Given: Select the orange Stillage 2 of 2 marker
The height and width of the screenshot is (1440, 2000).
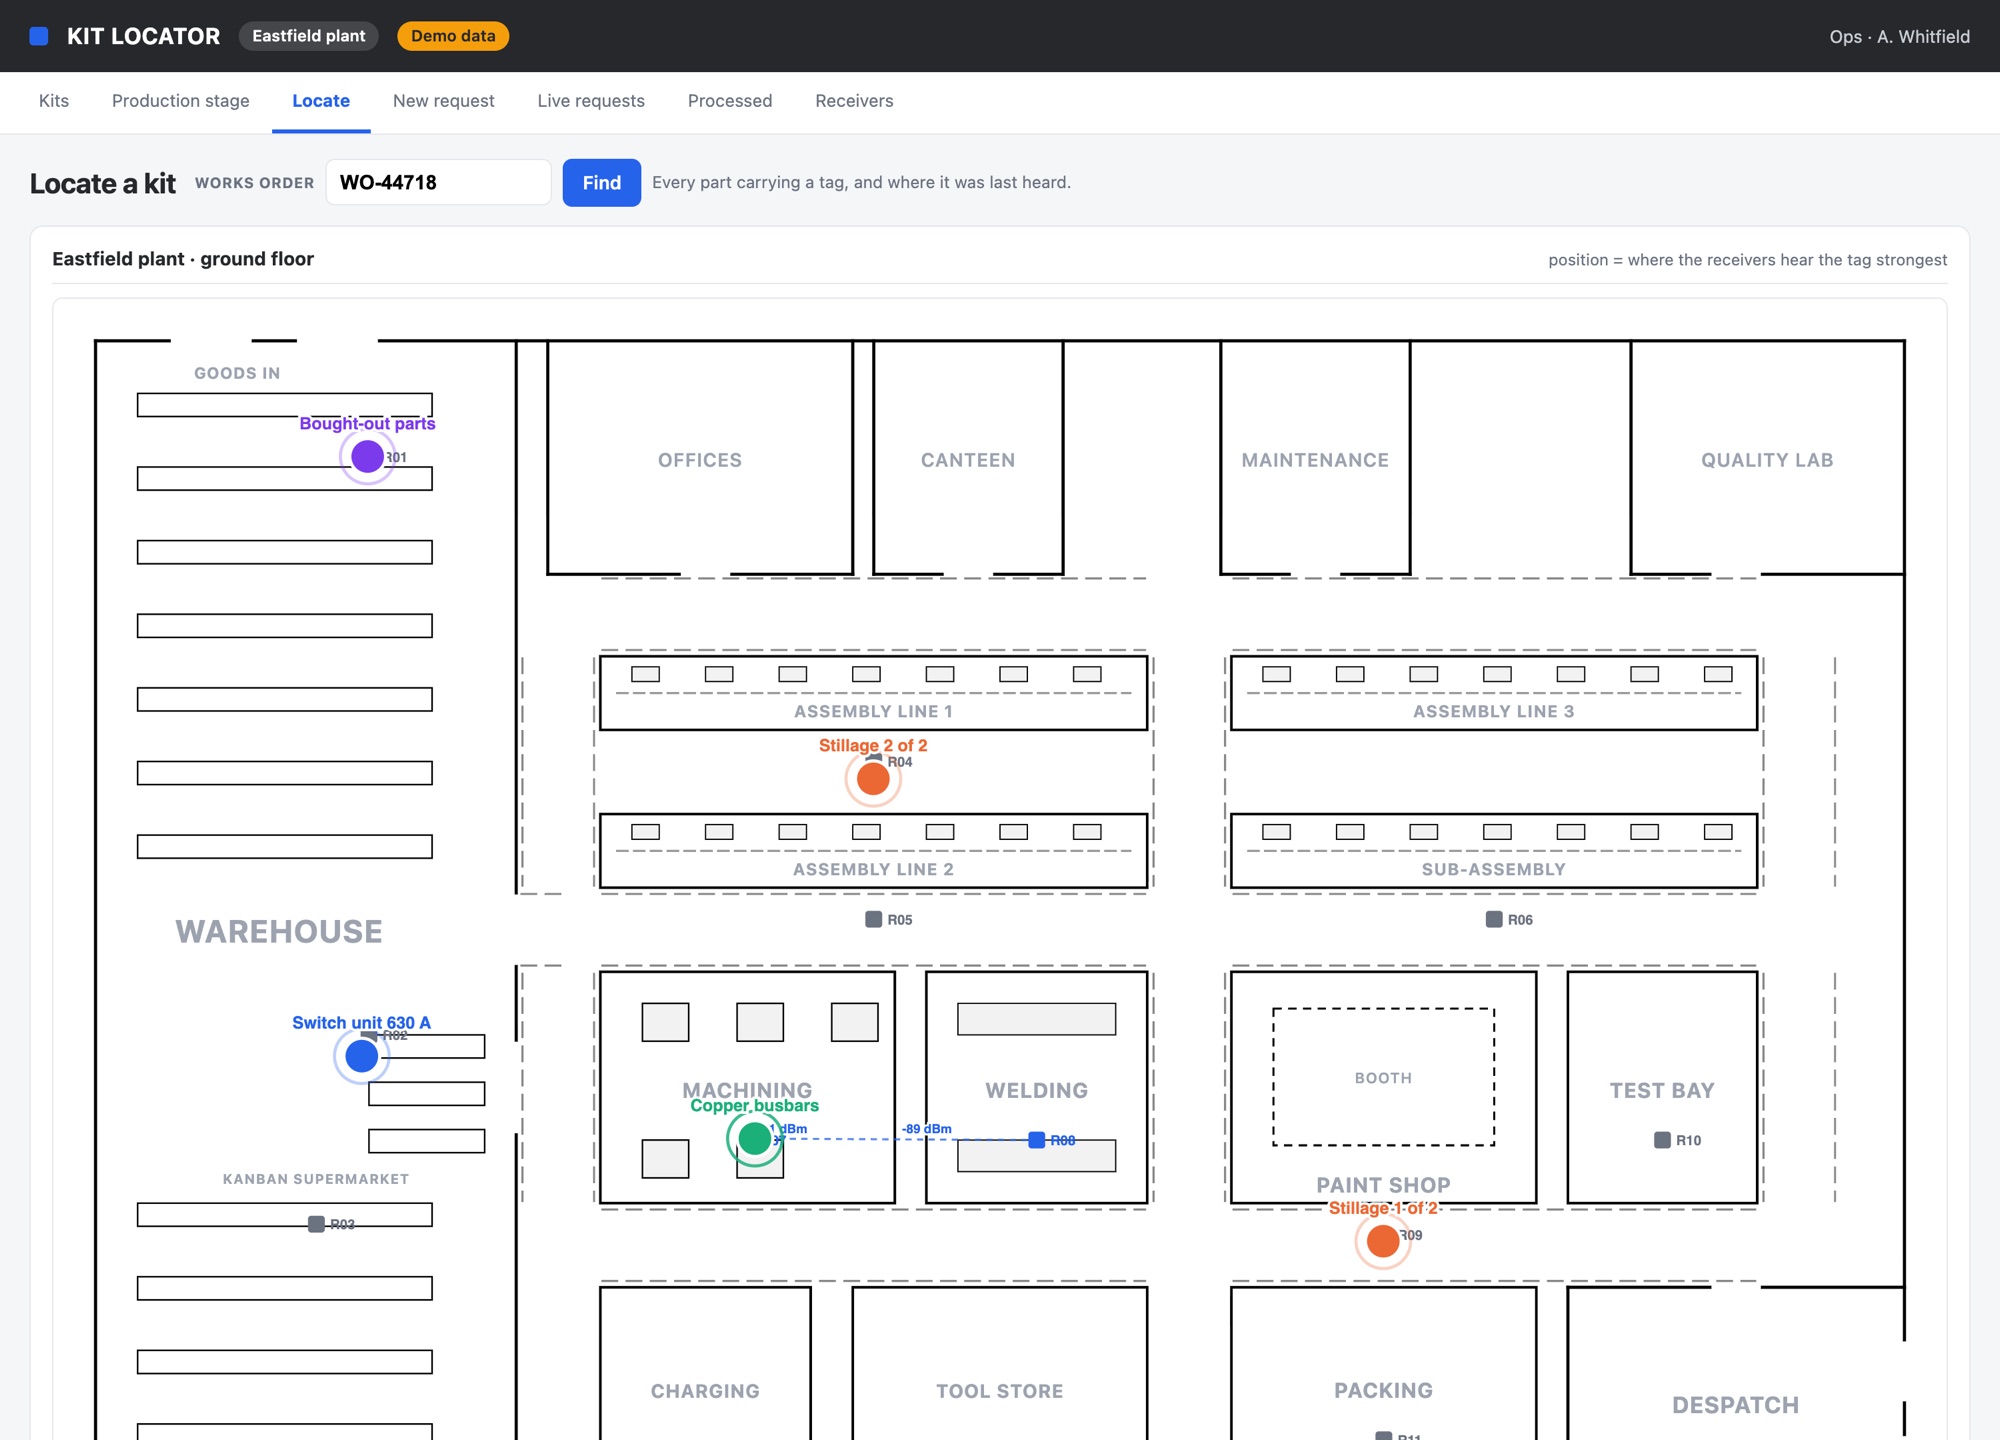Looking at the screenshot, I should pos(873,779).
